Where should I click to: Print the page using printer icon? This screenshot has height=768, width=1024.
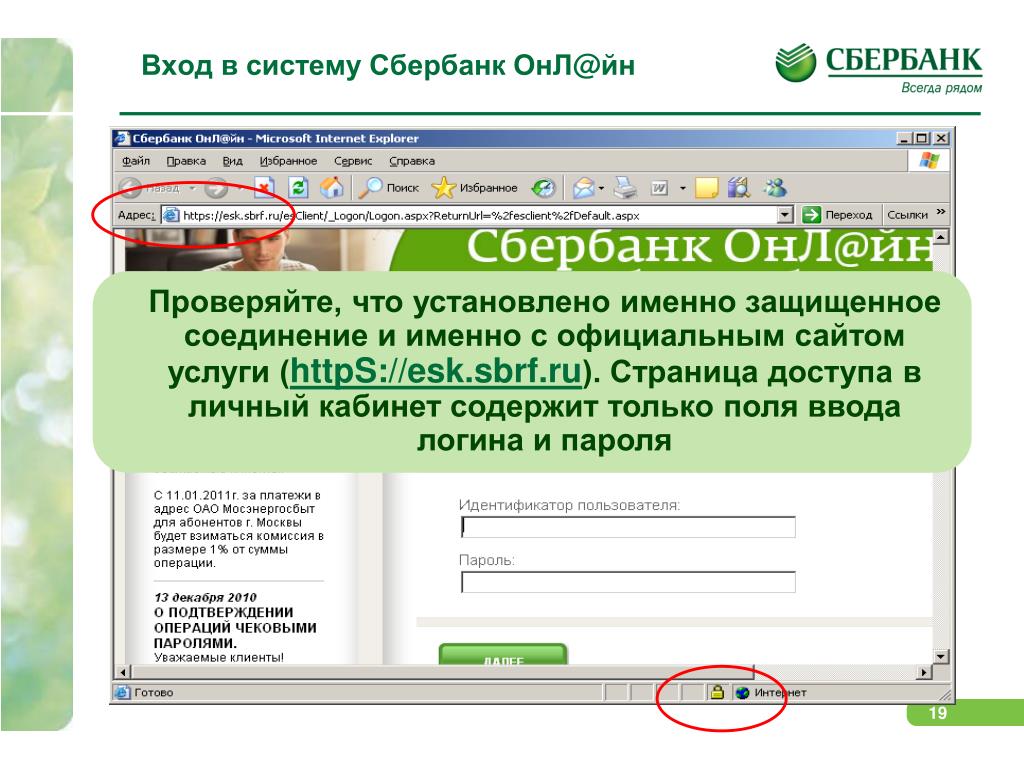[626, 188]
